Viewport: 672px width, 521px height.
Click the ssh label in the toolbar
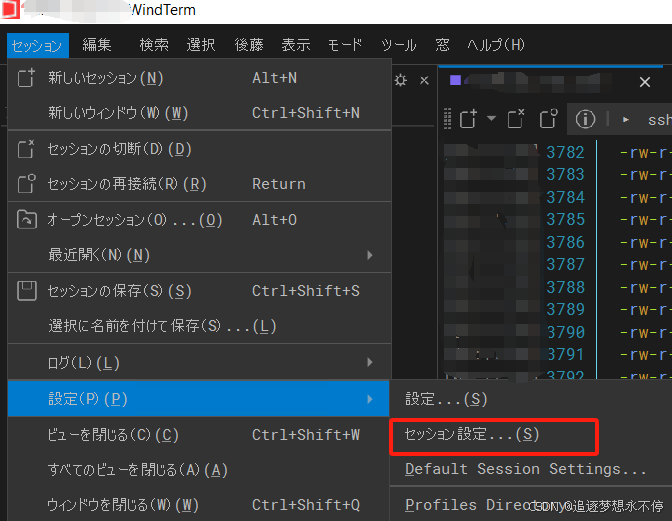[x=660, y=120]
